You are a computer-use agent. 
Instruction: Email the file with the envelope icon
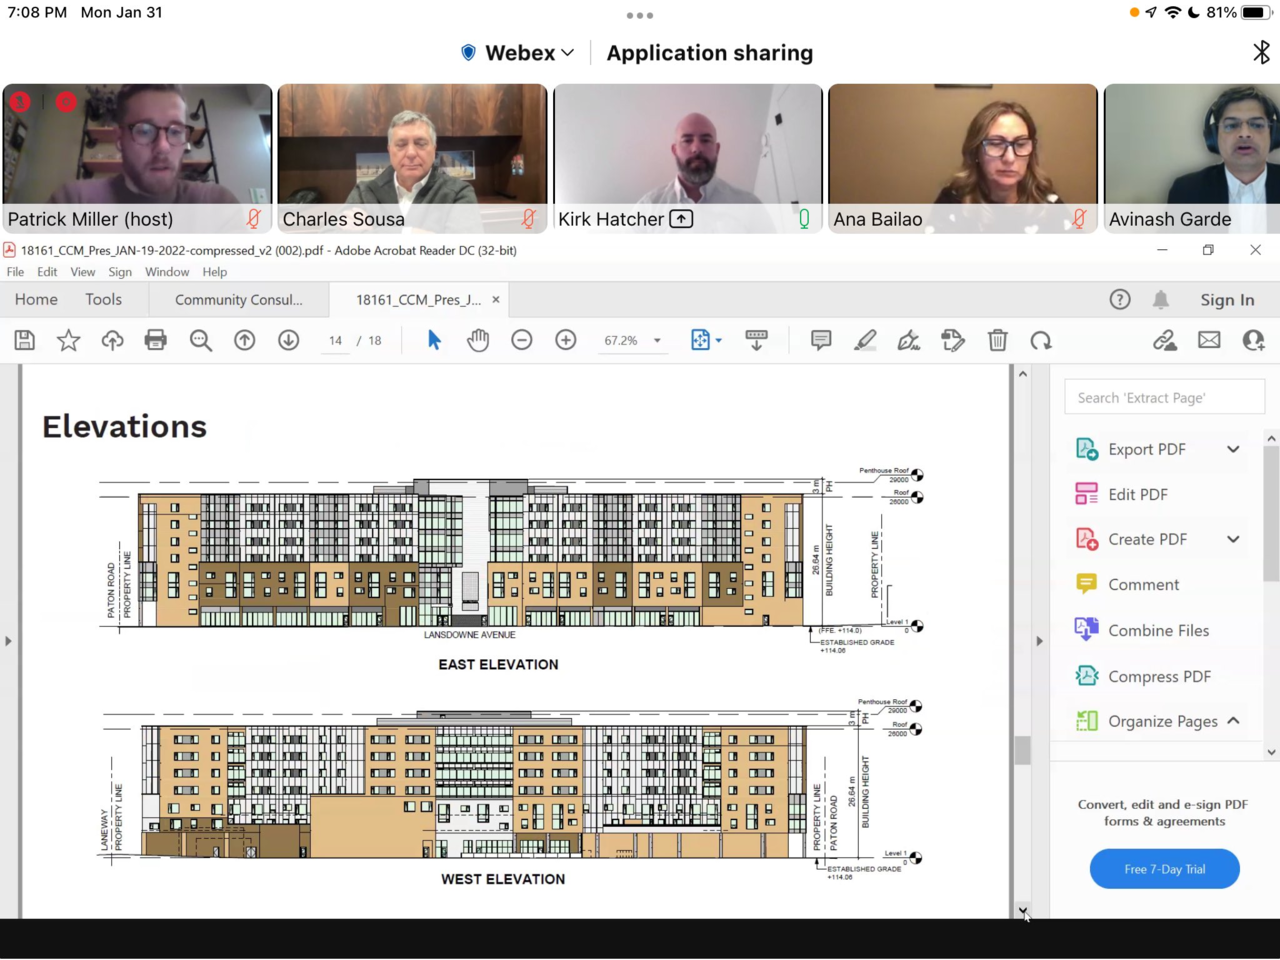1209,340
